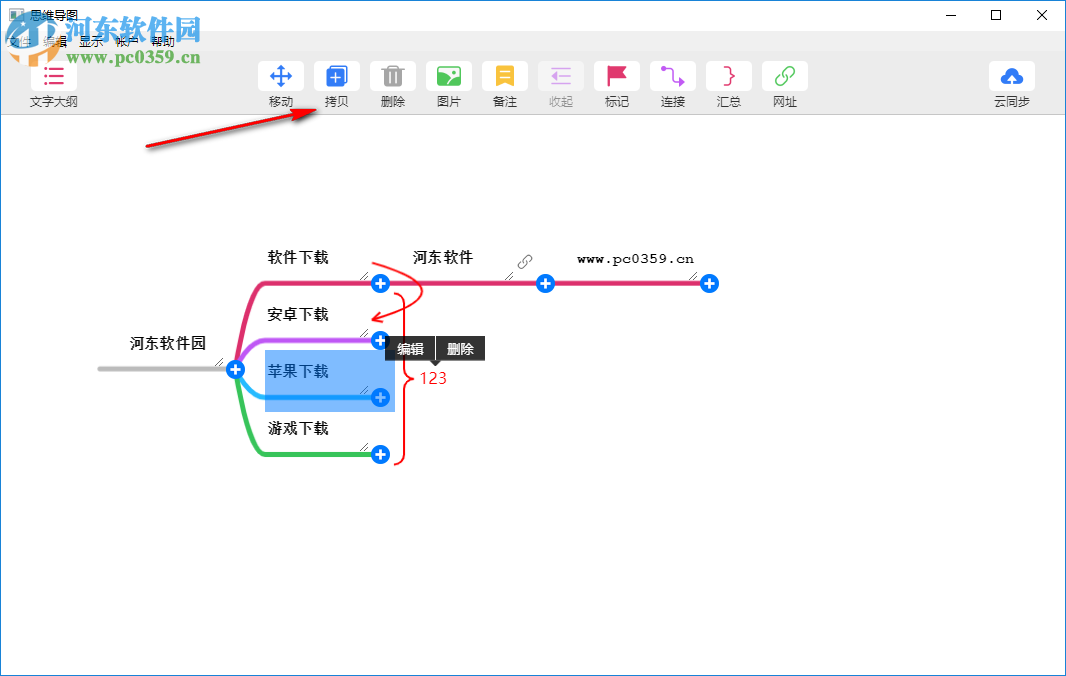Viewport: 1066px width, 676px height.
Task: Open the 文件 (File) menu
Action: coord(18,41)
